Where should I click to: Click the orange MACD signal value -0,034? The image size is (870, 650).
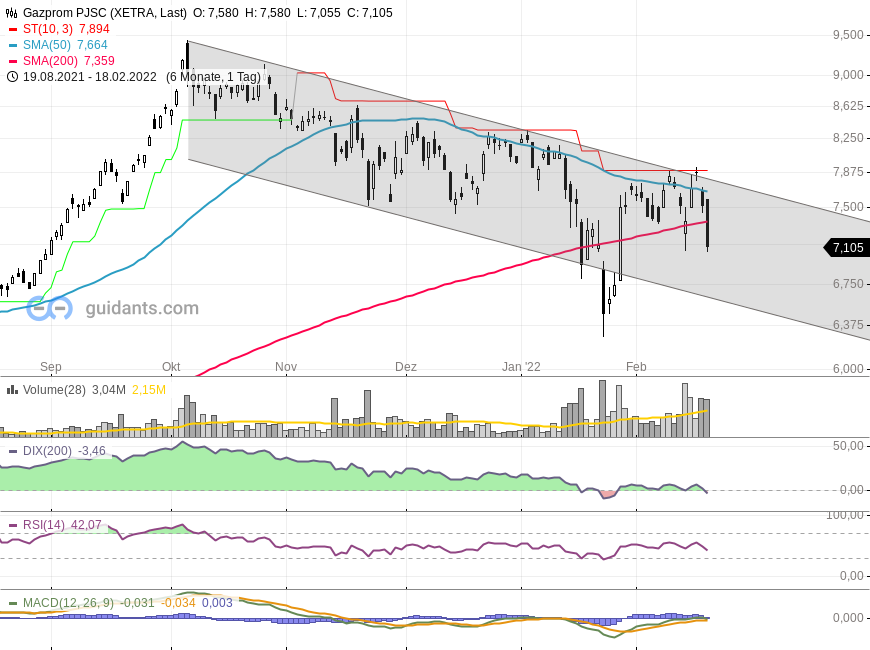[178, 603]
